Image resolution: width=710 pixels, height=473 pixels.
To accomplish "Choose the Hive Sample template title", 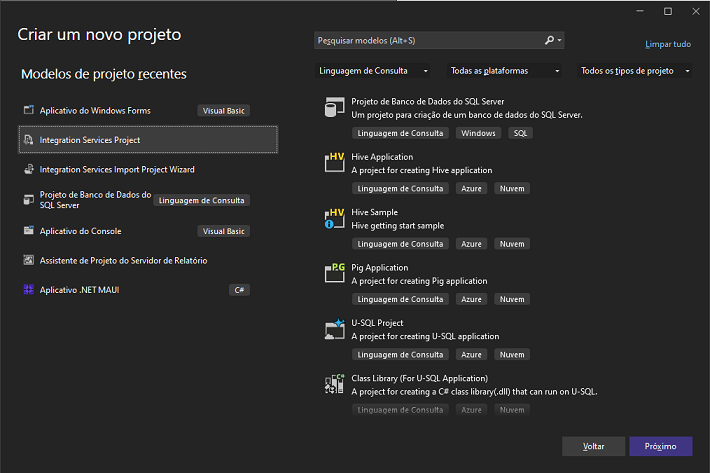I will coord(374,212).
